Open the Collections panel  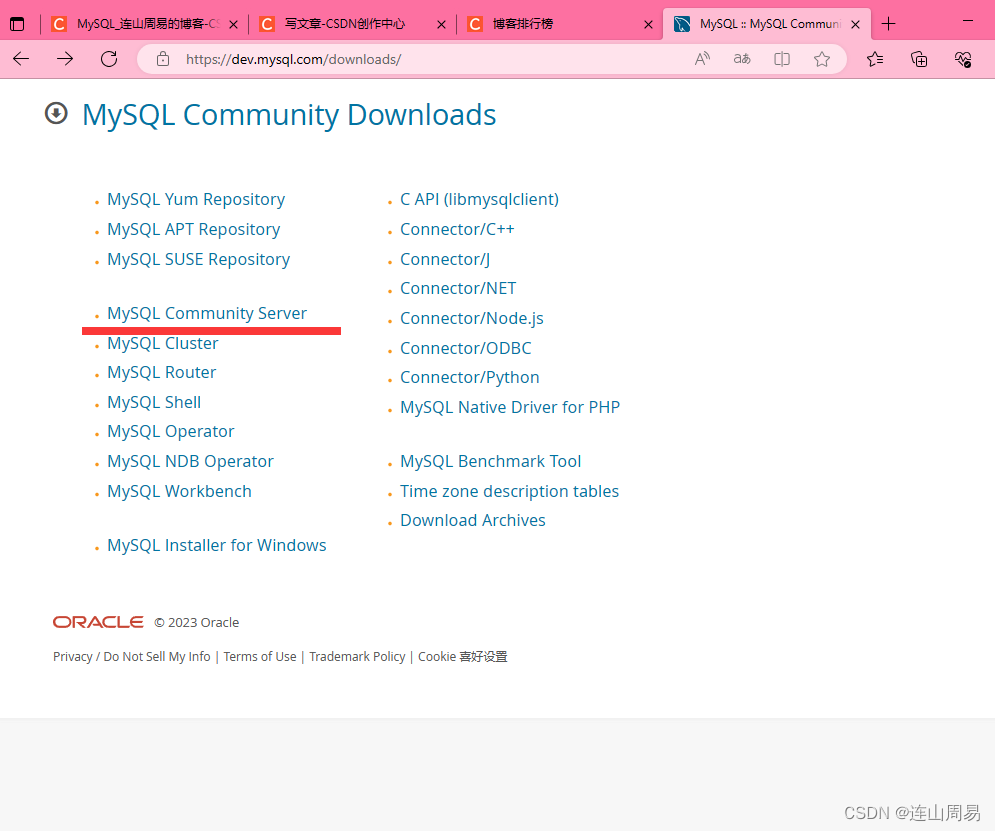pyautogui.click(x=919, y=59)
